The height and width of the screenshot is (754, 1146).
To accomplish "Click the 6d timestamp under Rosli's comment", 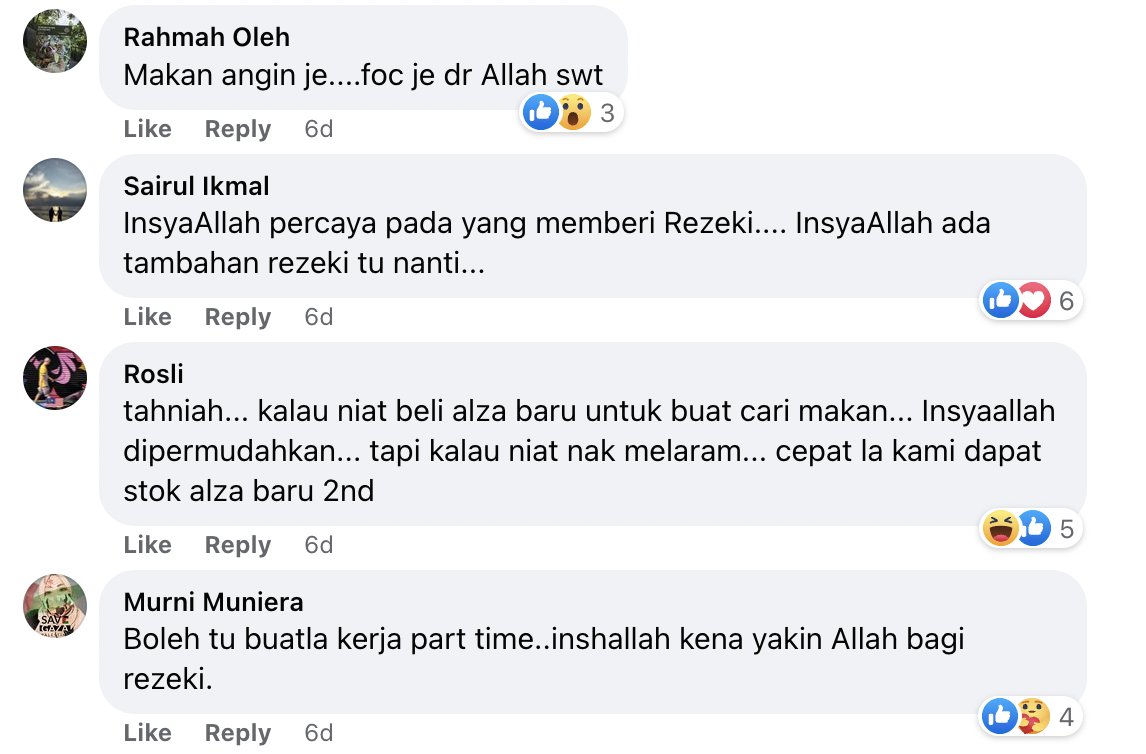I will 318,545.
